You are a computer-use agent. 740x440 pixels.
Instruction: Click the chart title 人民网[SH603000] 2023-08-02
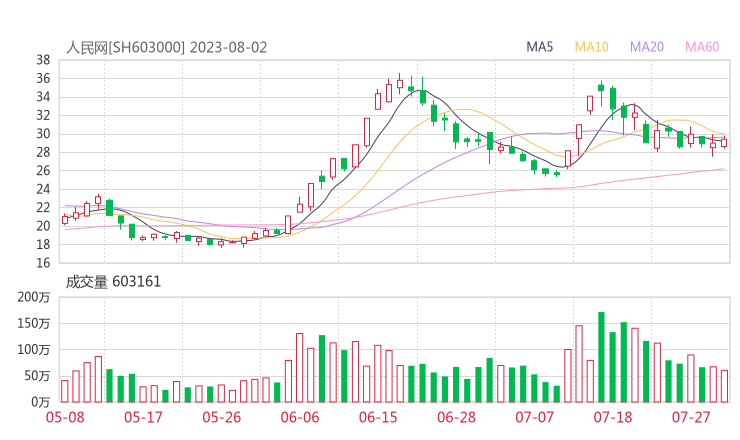(x=167, y=47)
